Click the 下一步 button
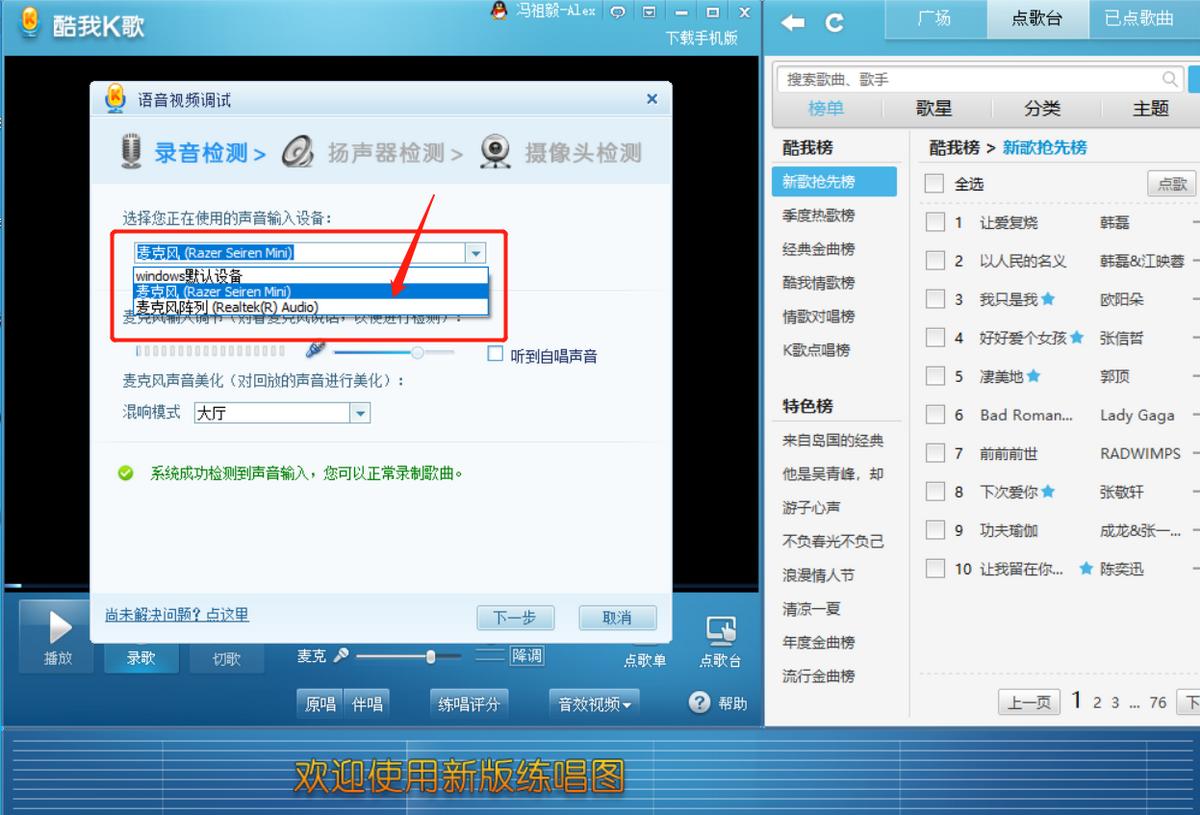This screenshot has height=815, width=1200. tap(515, 618)
